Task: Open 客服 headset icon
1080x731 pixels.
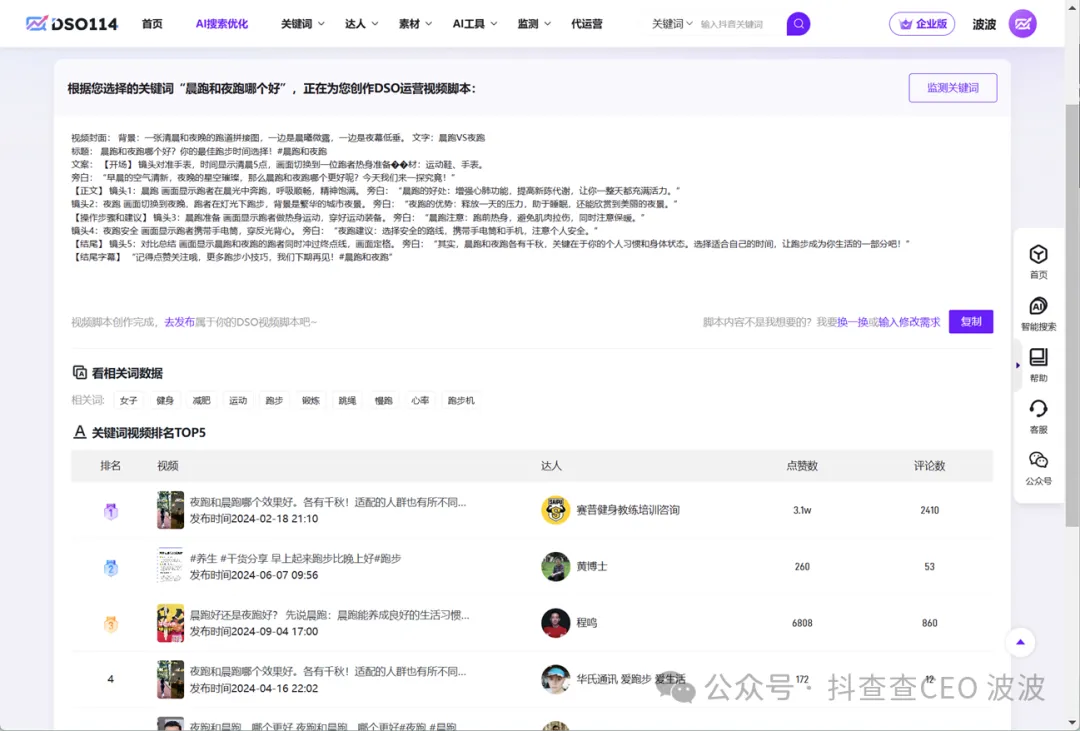Action: [1038, 409]
